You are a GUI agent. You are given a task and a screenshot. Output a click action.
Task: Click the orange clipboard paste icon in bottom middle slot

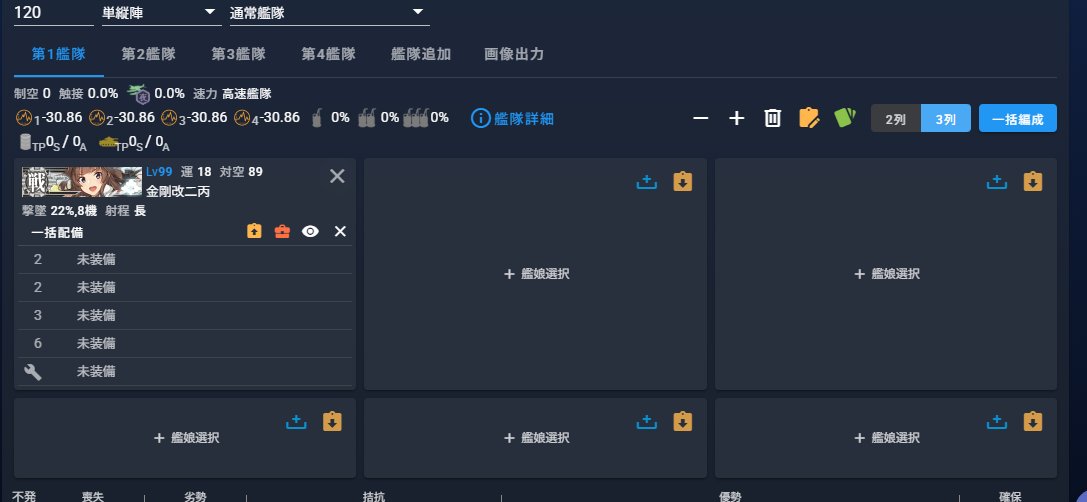point(683,422)
